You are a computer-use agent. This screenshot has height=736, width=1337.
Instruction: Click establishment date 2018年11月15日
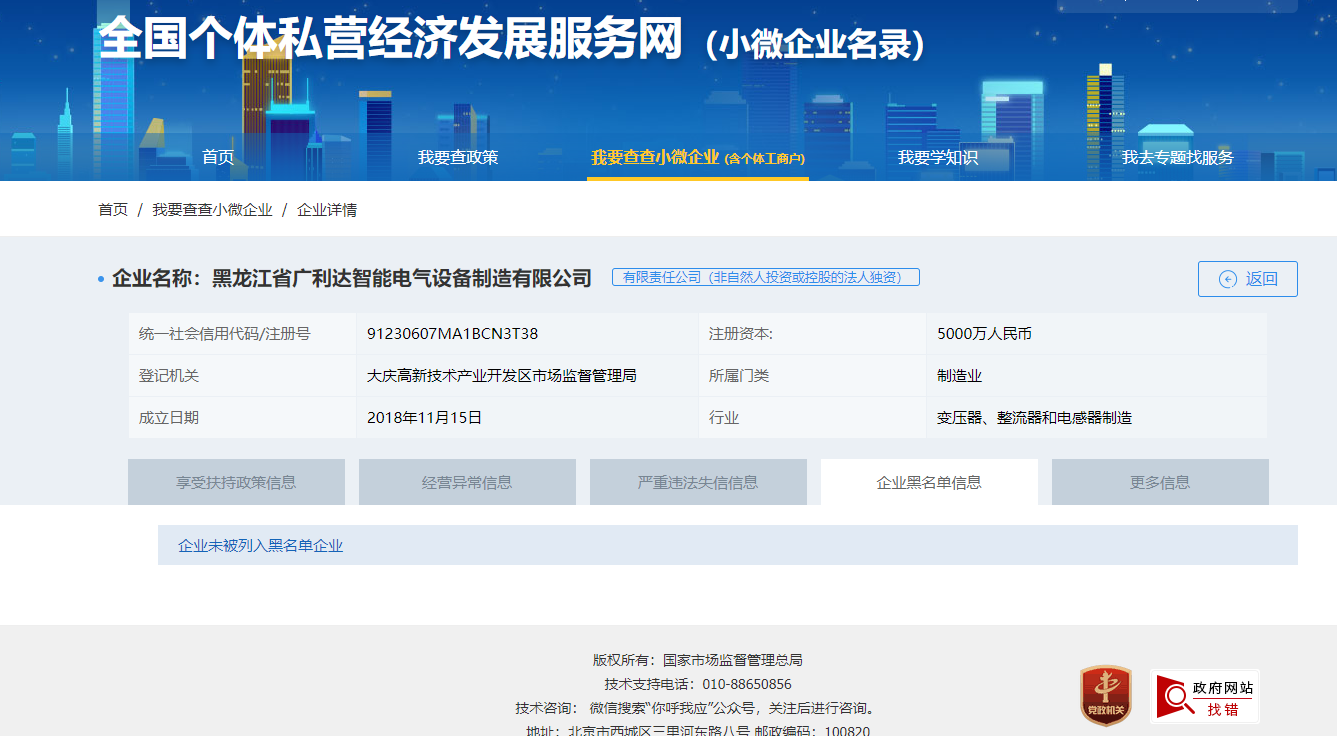pyautogui.click(x=424, y=418)
